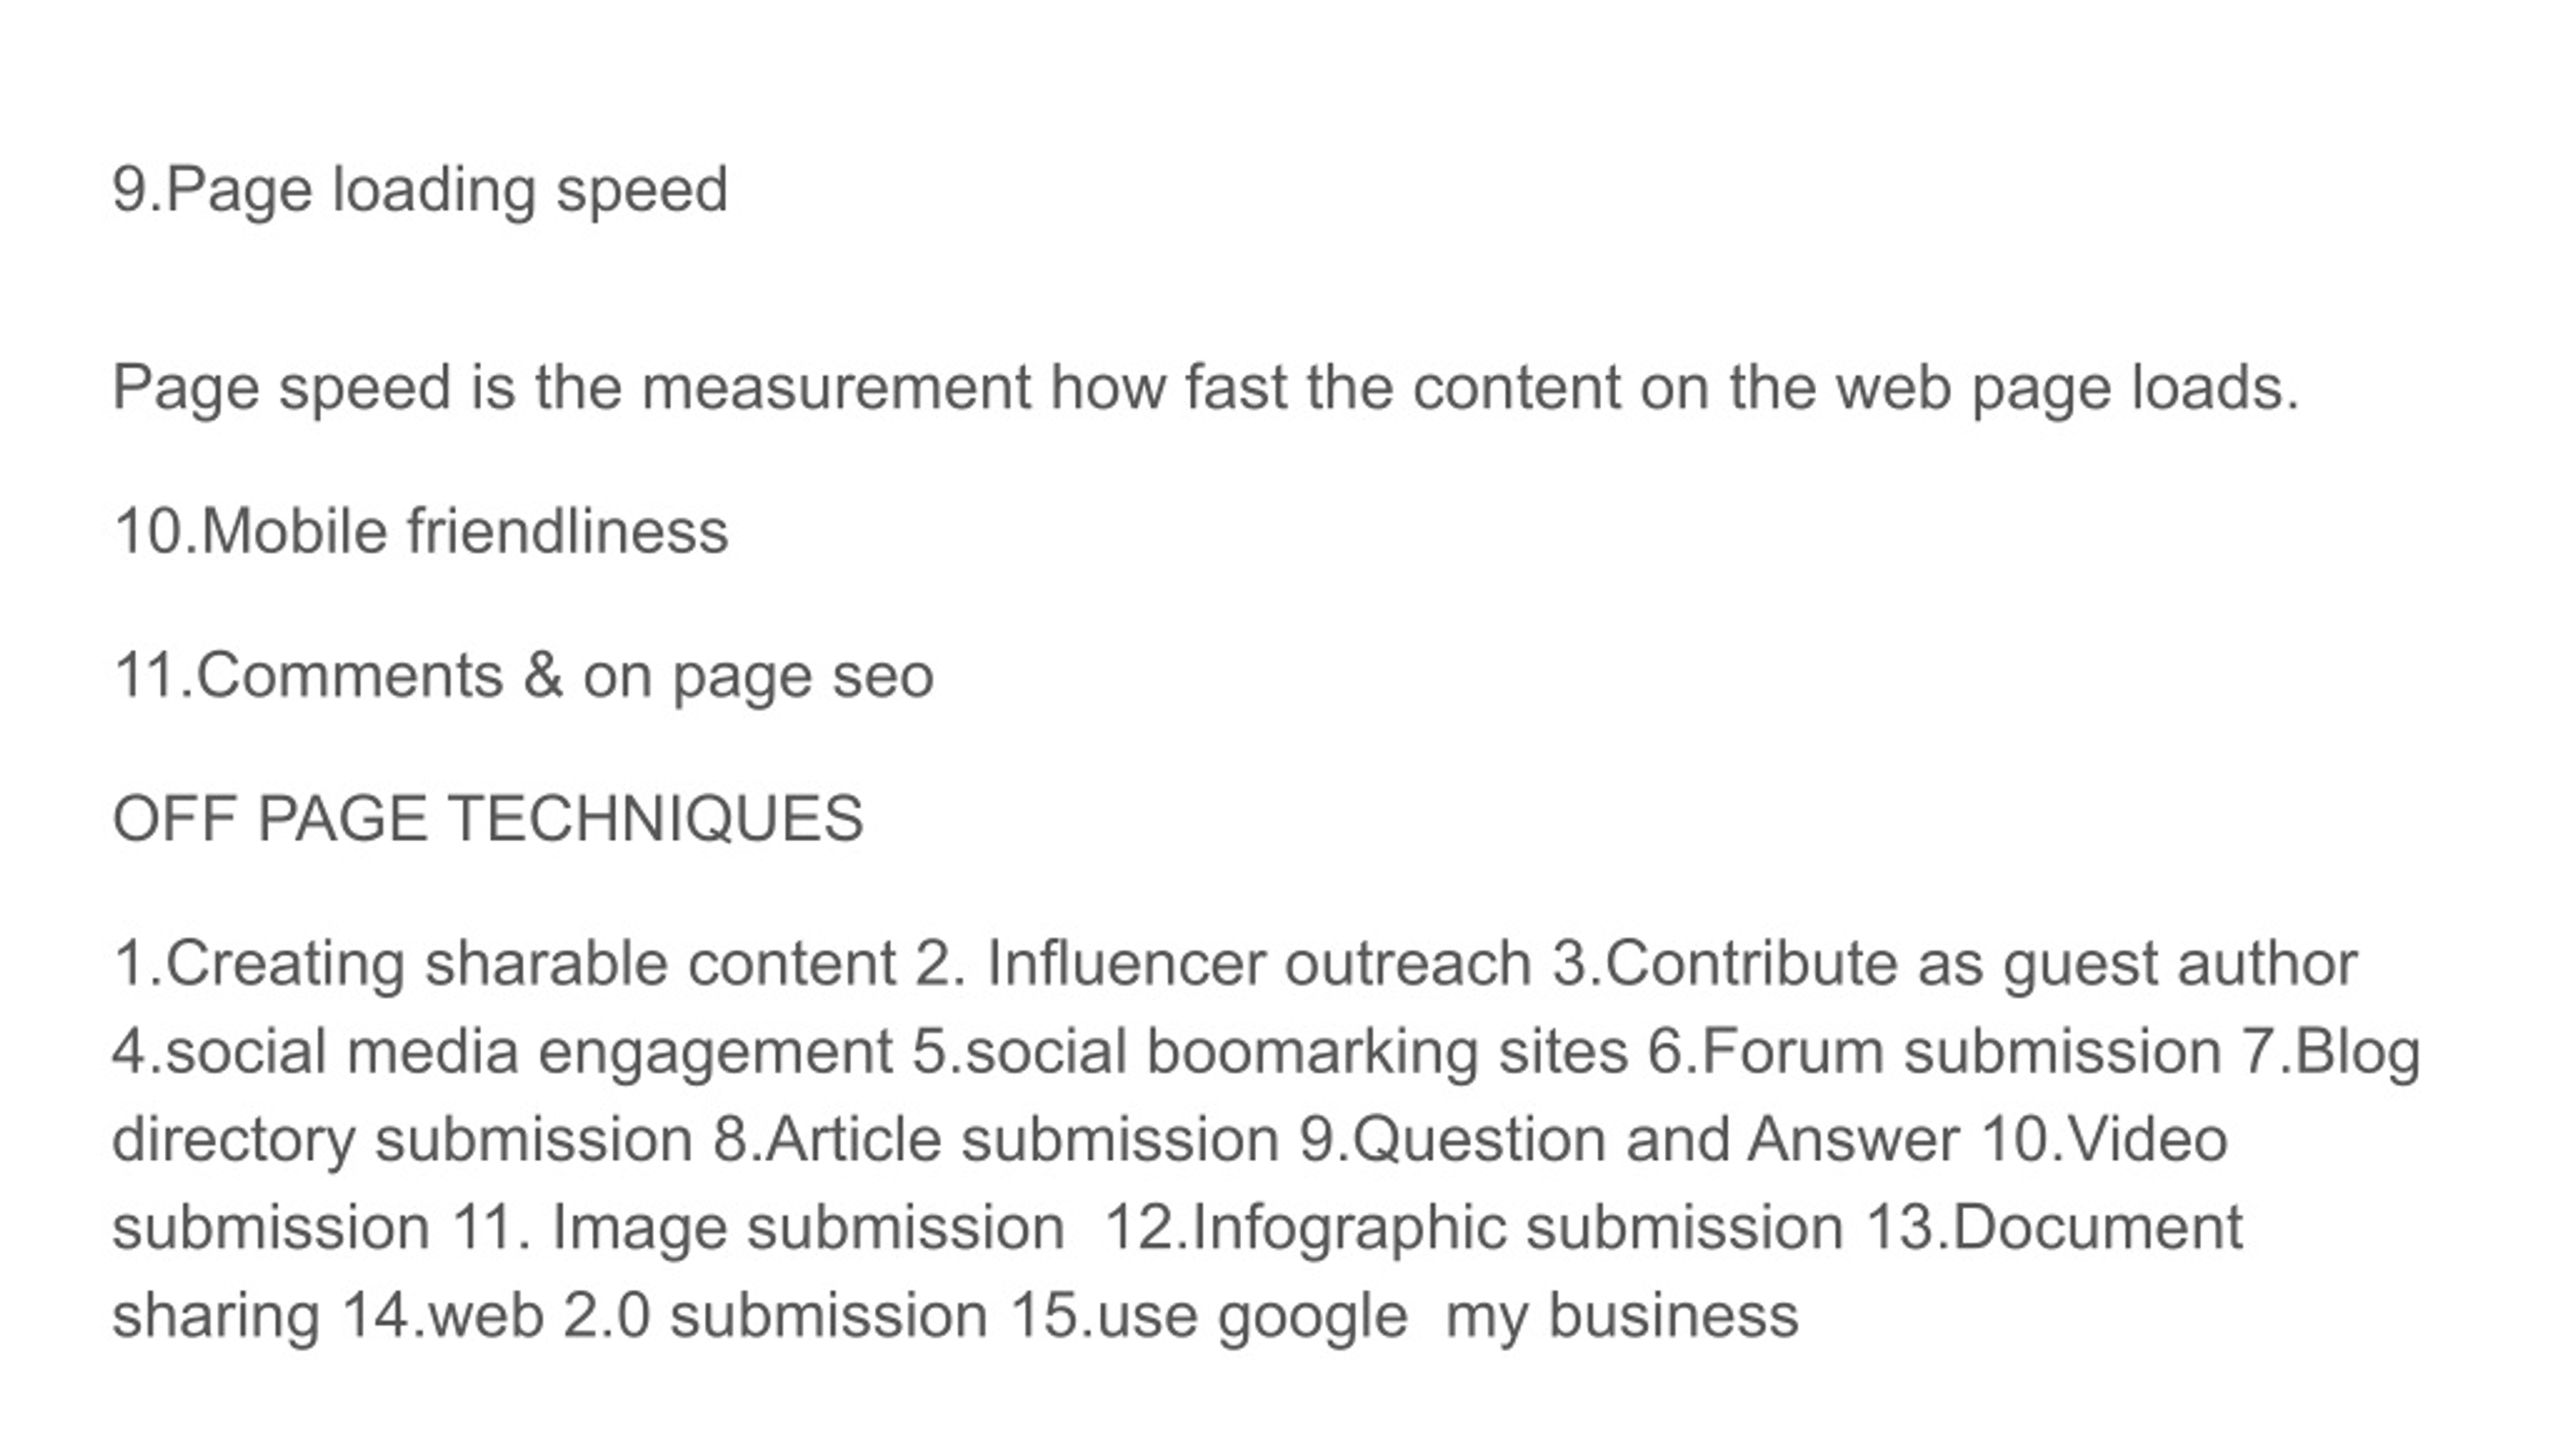Screen dimensions: 2560x1440
Task: Select the '10.Mobile friendliness' line
Action: 421,531
